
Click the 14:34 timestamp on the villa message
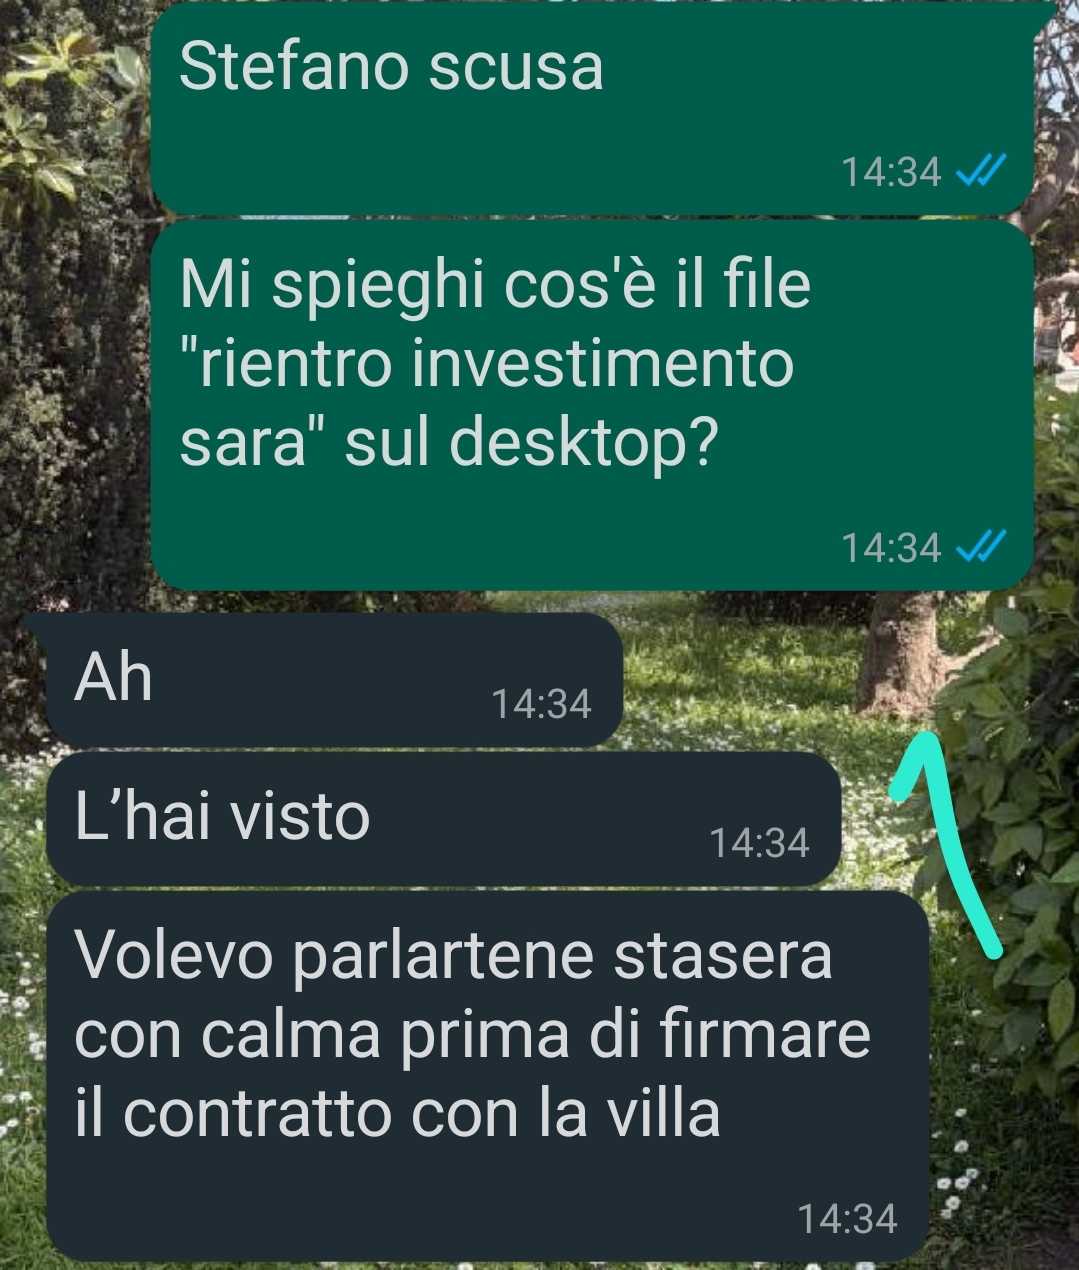click(848, 1219)
